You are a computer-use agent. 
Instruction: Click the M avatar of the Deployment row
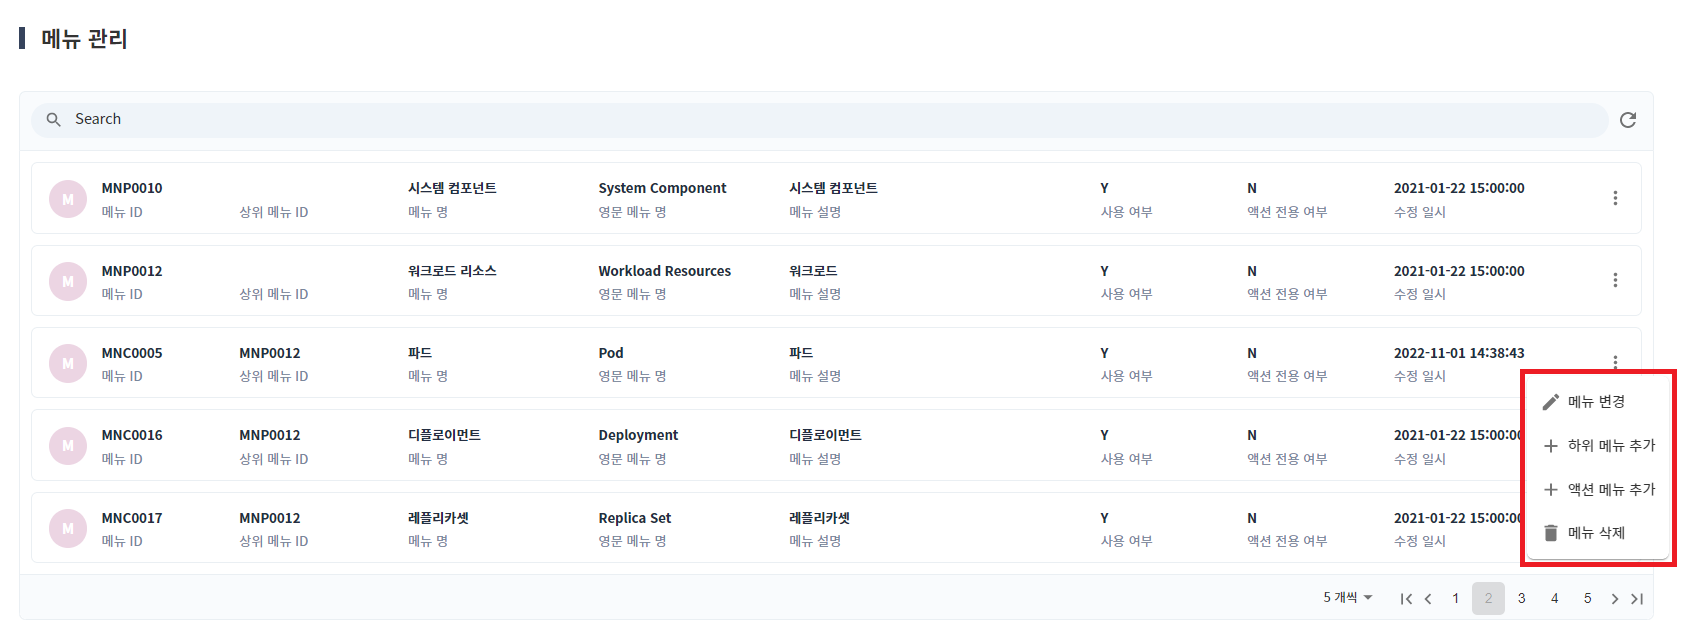pos(68,446)
